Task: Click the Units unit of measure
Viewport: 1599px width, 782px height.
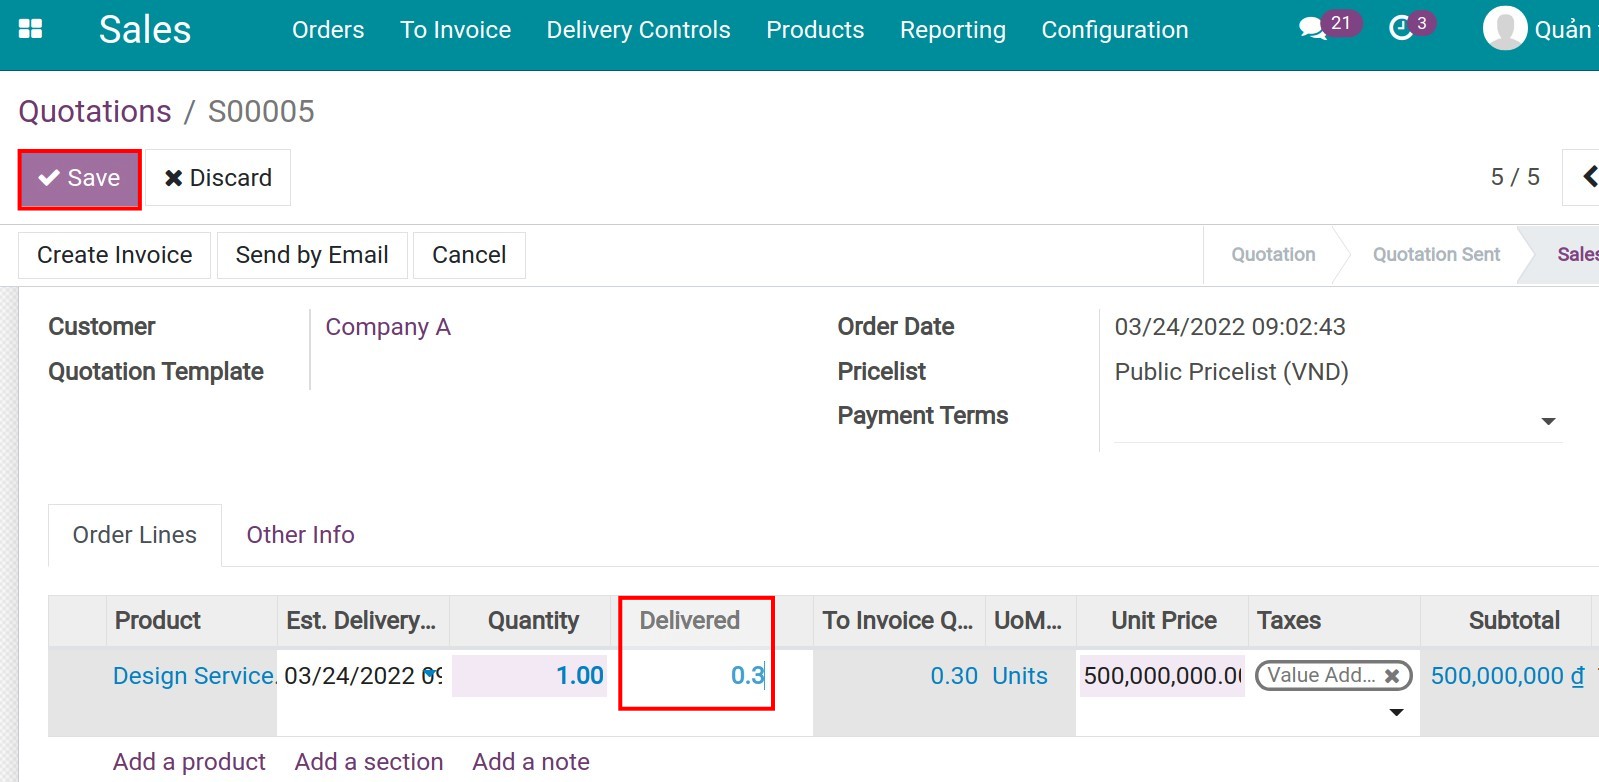Action: coord(1020,676)
